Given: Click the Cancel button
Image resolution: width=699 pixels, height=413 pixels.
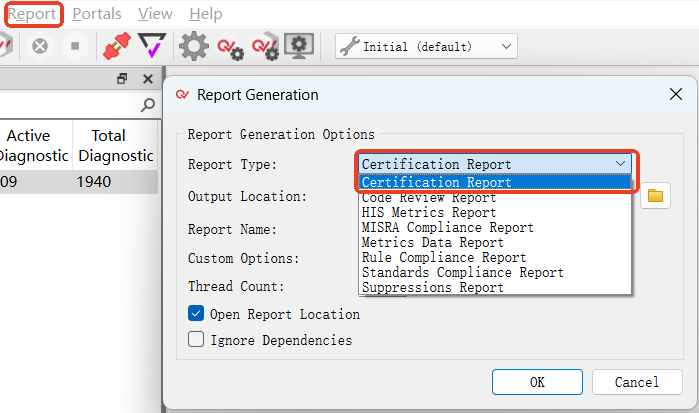Looking at the screenshot, I should tap(637, 382).
